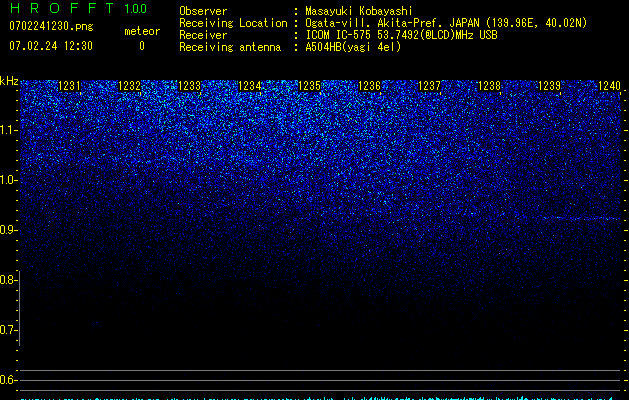The width and height of the screenshot is (629, 400).
Task: Click the faint echo trace near 1239
Action: pyautogui.click(x=582, y=218)
